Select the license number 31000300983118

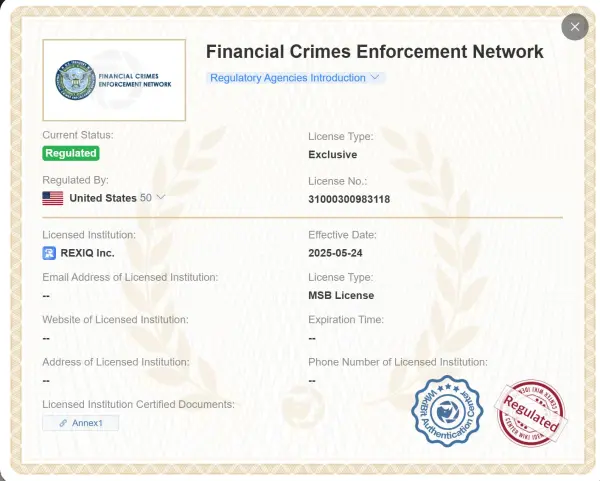[x=349, y=199]
